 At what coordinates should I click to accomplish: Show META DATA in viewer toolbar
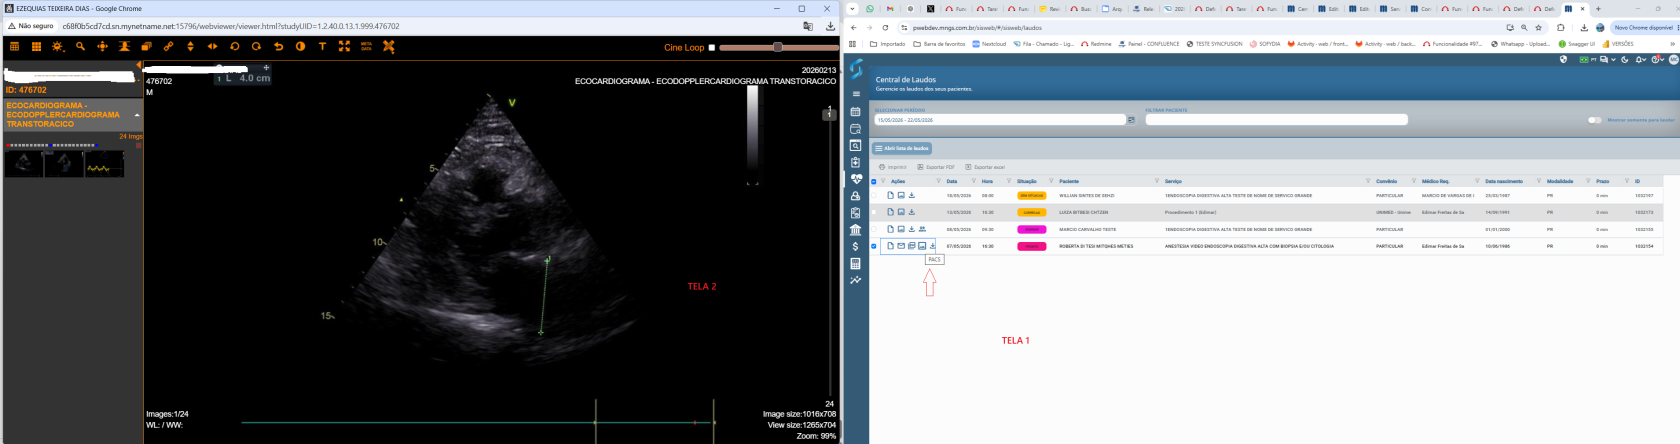(x=366, y=45)
